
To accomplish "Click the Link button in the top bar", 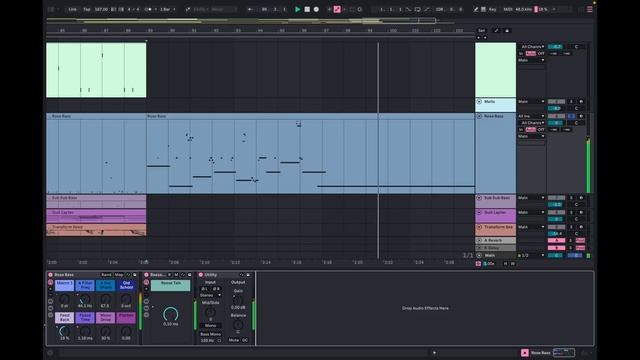I will coord(72,9).
